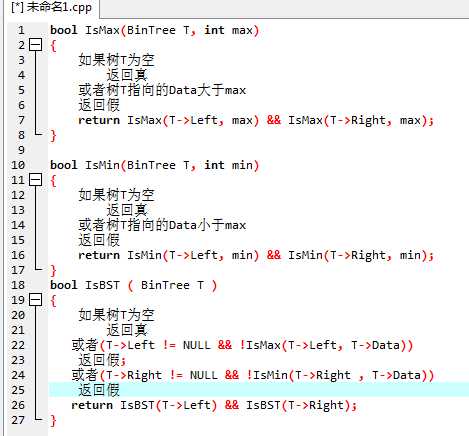The height and width of the screenshot is (436, 469).
Task: Click the text '或者树T指向的Data大于max'
Action: (x=162, y=90)
